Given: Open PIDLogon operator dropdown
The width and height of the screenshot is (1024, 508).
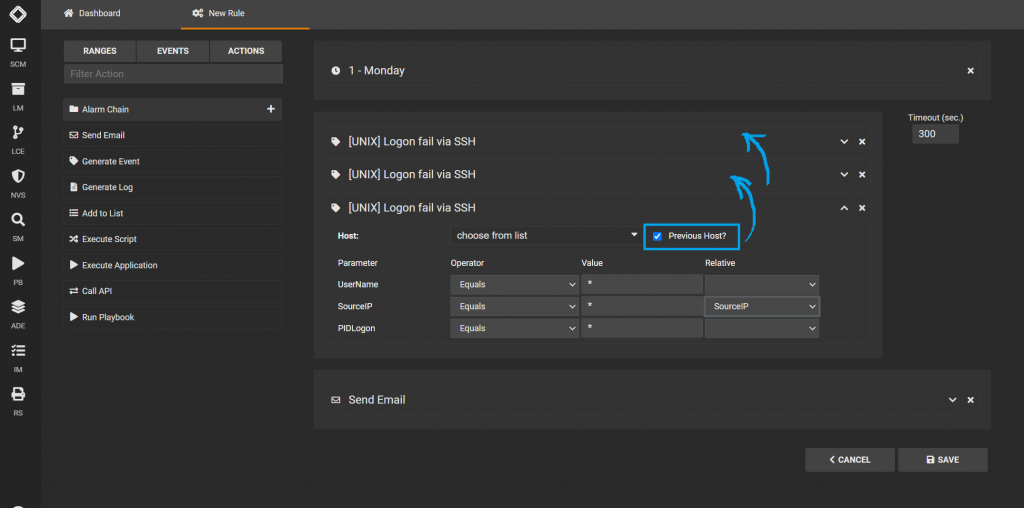Looking at the screenshot, I should [x=515, y=328].
